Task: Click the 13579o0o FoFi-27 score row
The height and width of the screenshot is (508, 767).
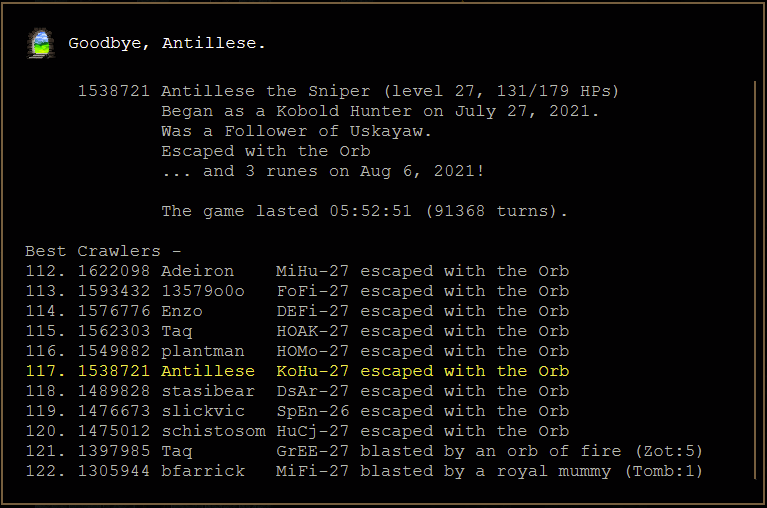Action: [297, 291]
